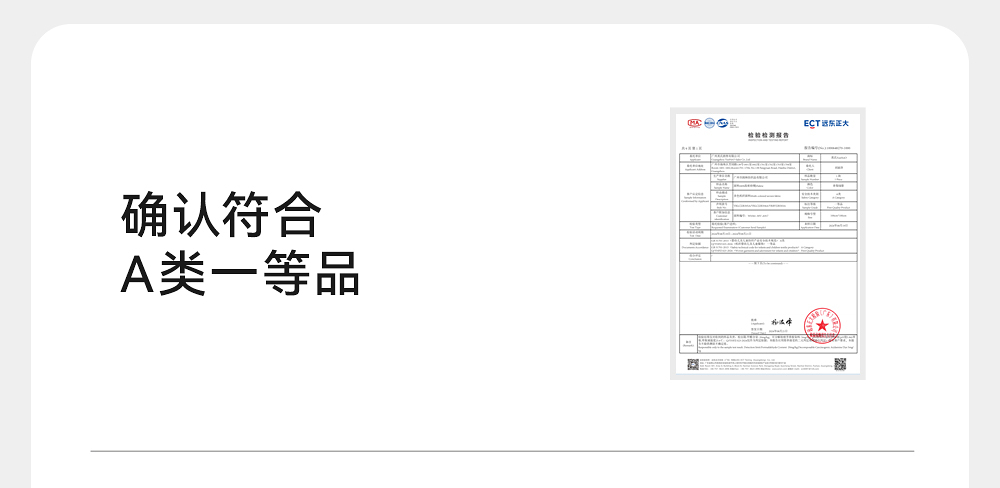Click the heading text A类一等品
The image size is (1000, 488).
tap(240, 273)
